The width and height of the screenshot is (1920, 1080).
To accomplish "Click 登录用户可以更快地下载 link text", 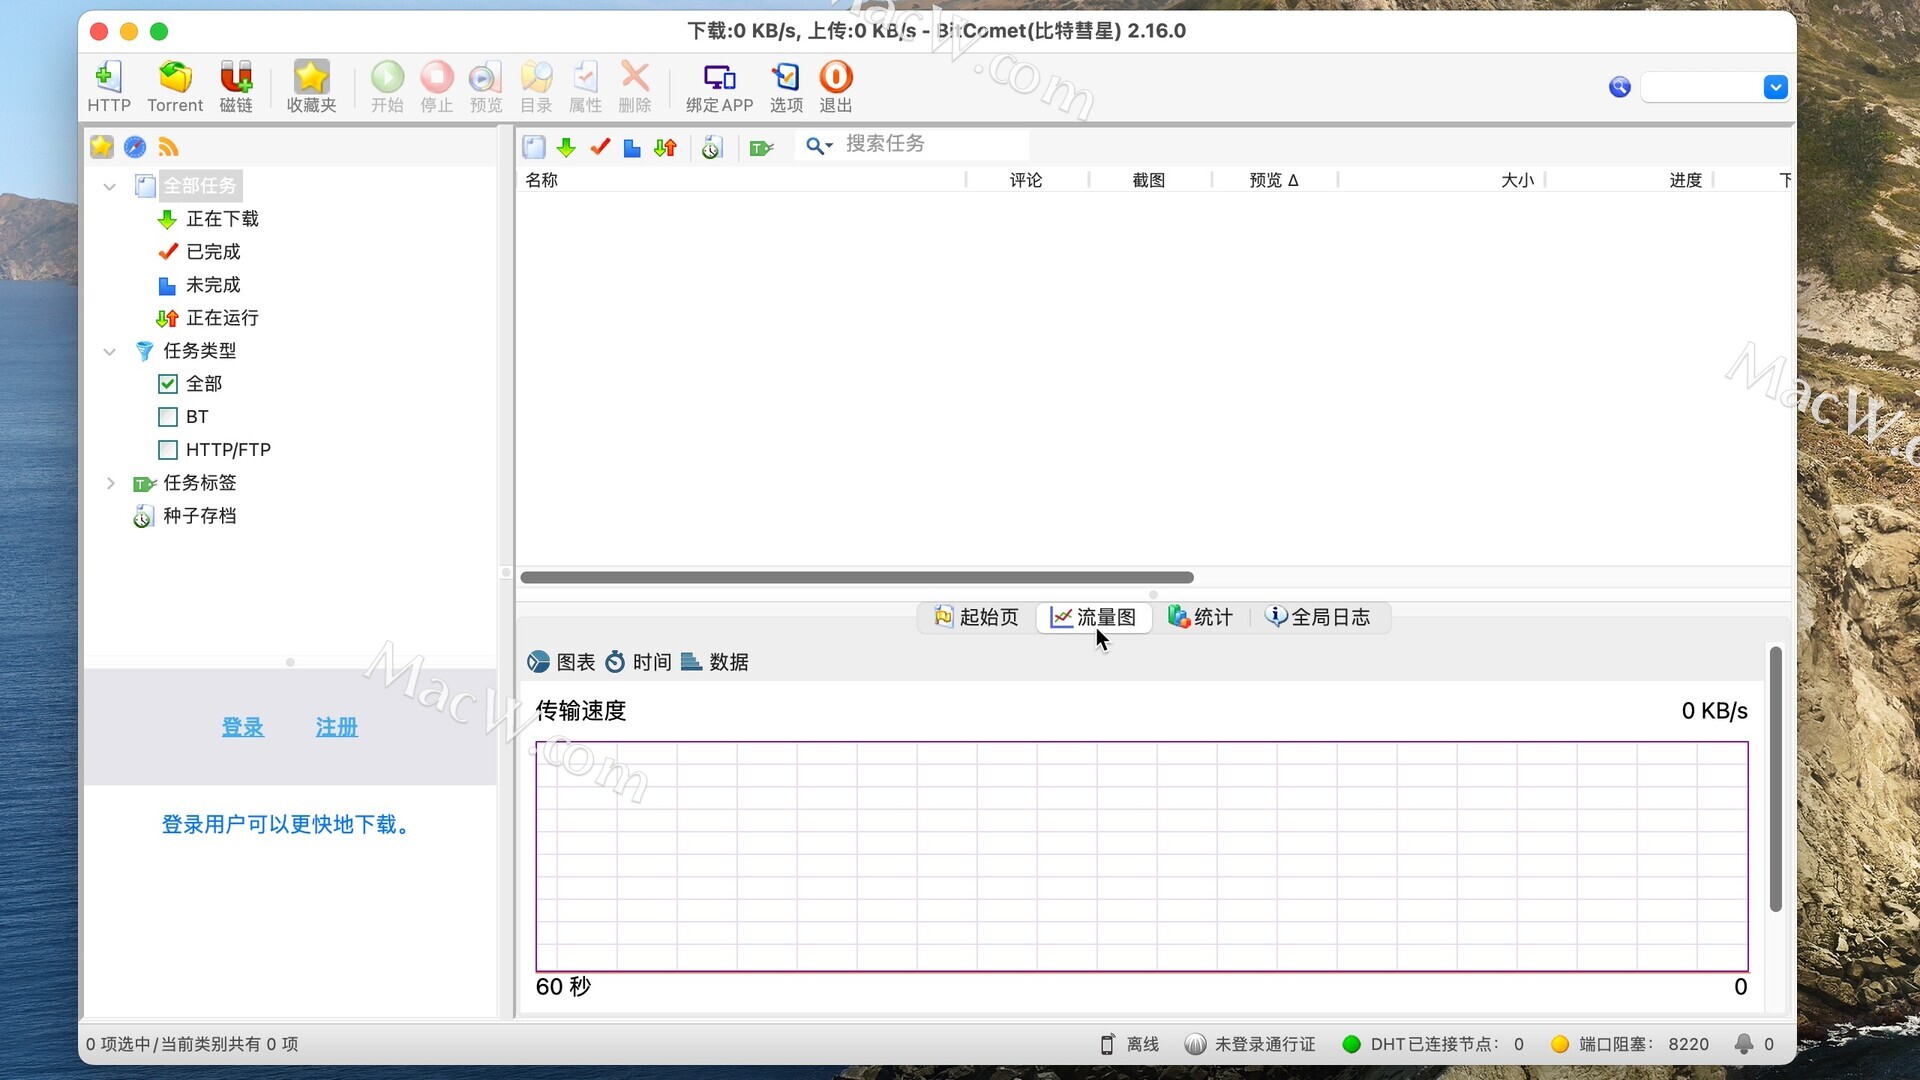I will pyautogui.click(x=285, y=825).
